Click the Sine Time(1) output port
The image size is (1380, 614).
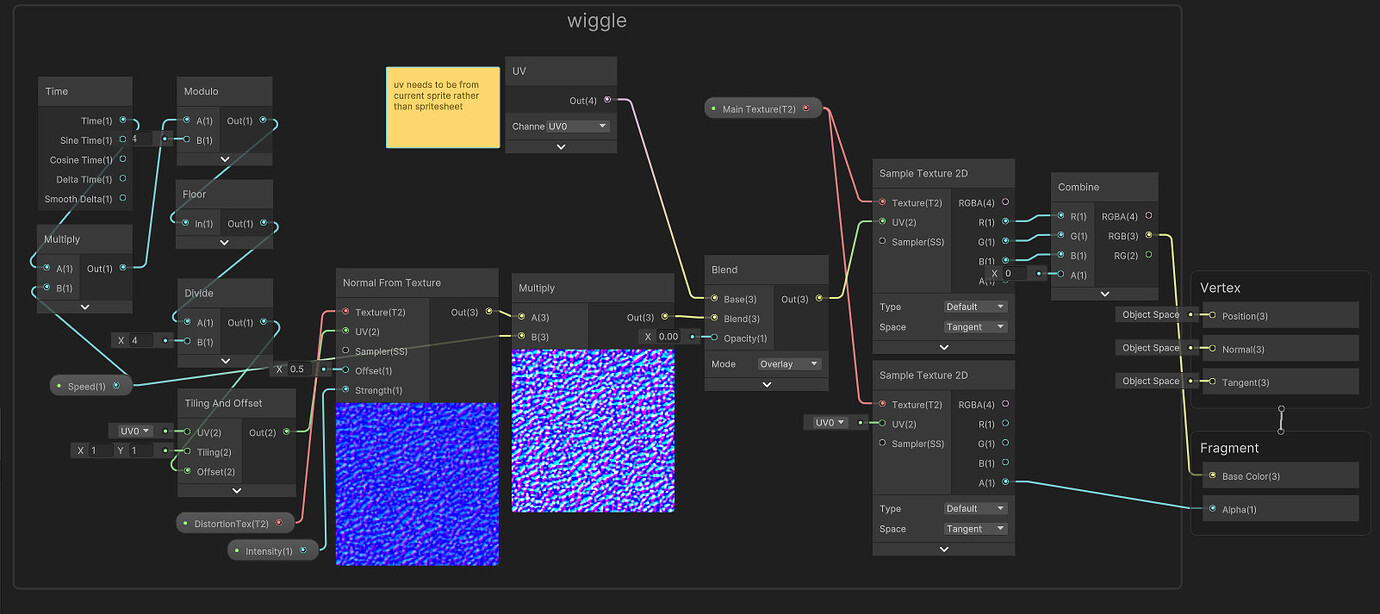pos(123,140)
